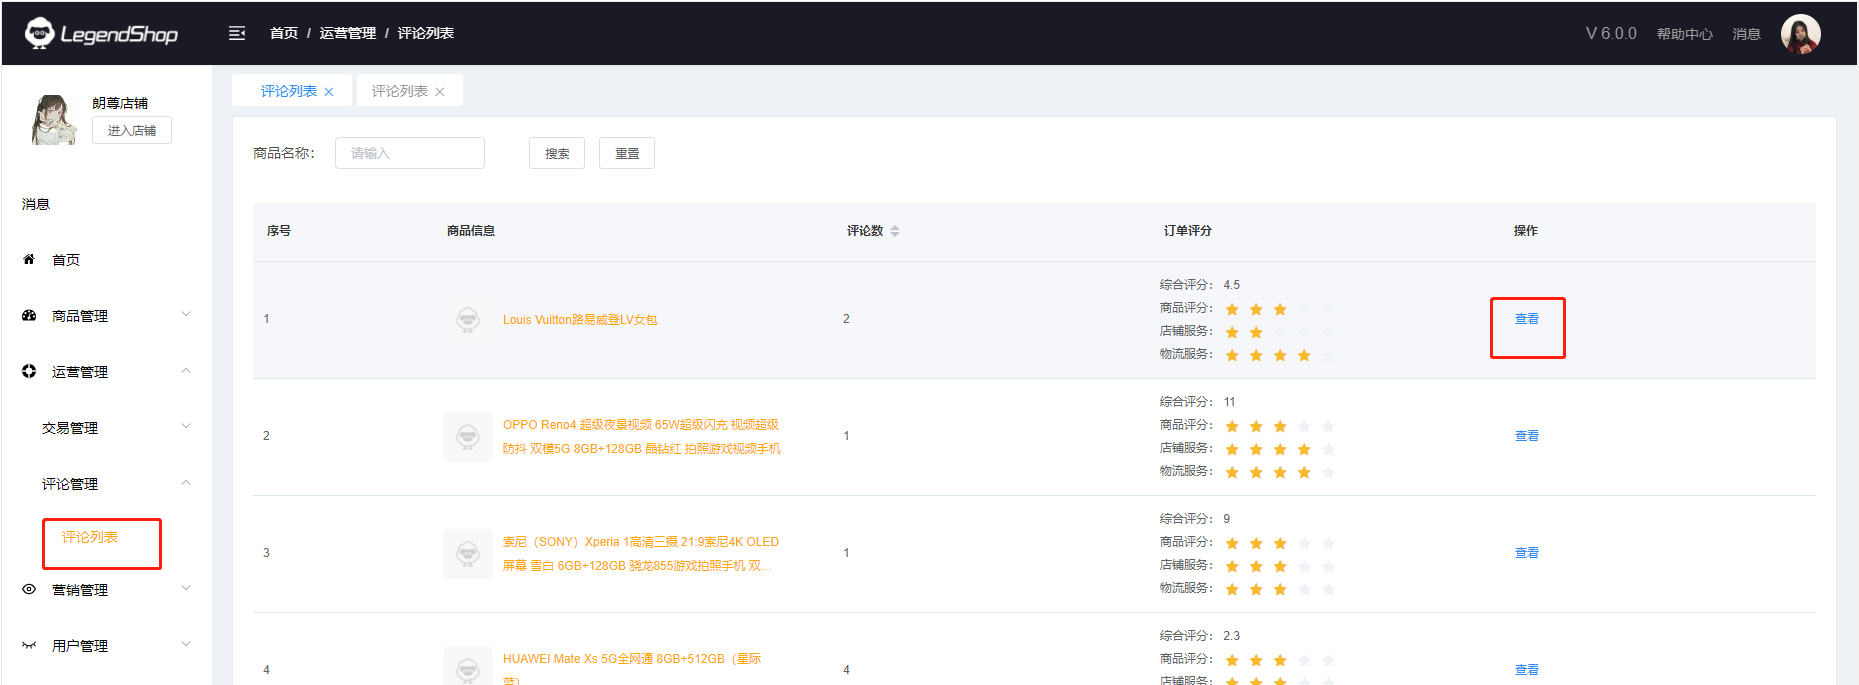Open Louis Vuitton product thumbnail image

468,320
